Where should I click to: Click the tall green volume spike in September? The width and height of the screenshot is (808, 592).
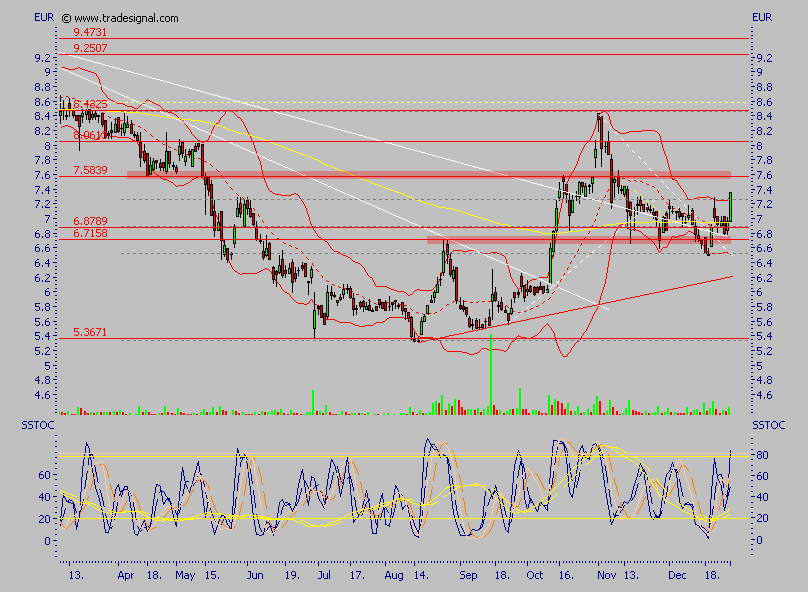click(491, 375)
